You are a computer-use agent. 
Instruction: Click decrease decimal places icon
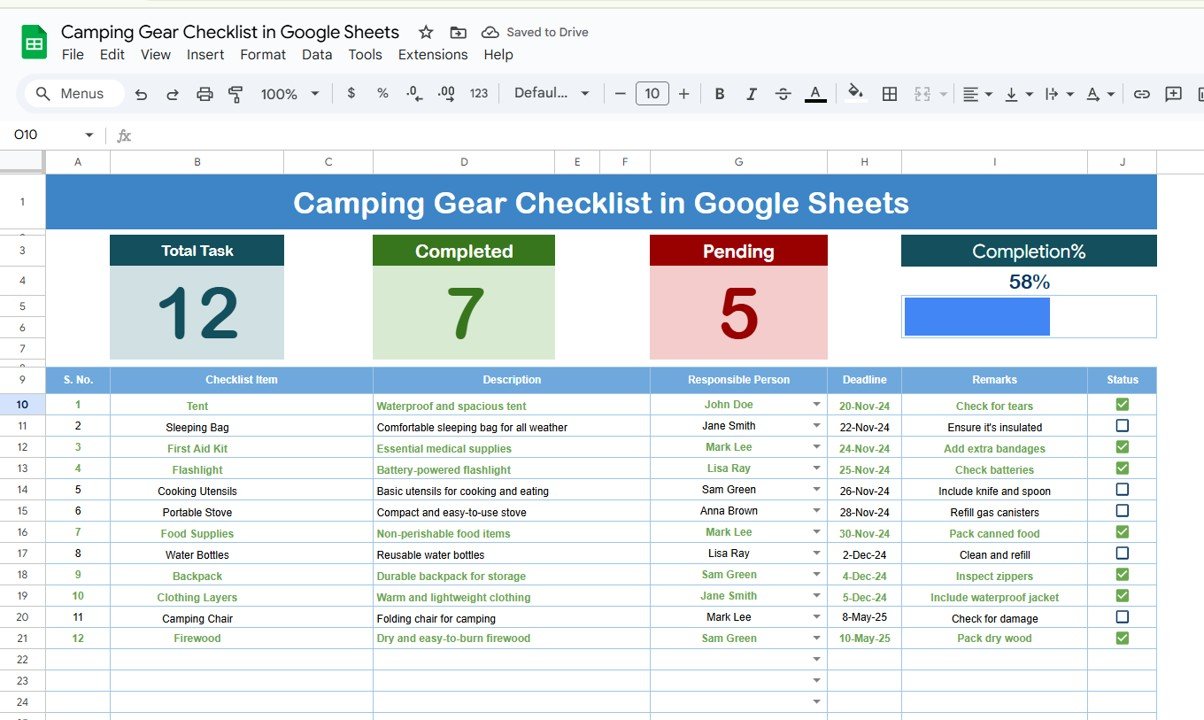414,93
